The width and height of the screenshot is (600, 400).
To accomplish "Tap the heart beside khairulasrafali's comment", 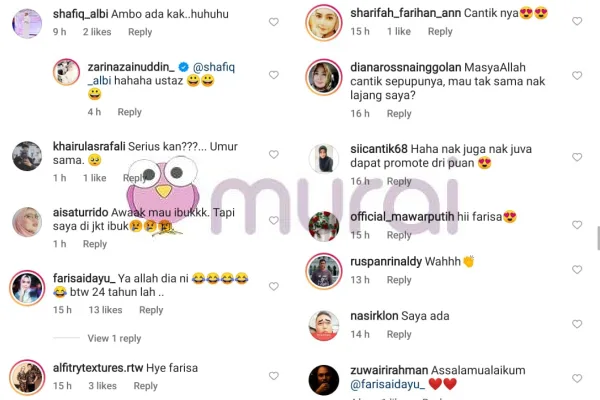I will point(274,154).
